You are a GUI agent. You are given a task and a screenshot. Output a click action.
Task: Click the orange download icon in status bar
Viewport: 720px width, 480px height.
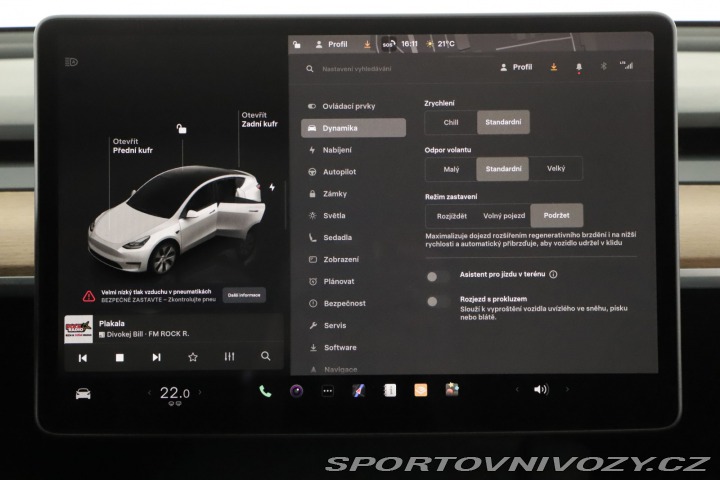coord(367,44)
